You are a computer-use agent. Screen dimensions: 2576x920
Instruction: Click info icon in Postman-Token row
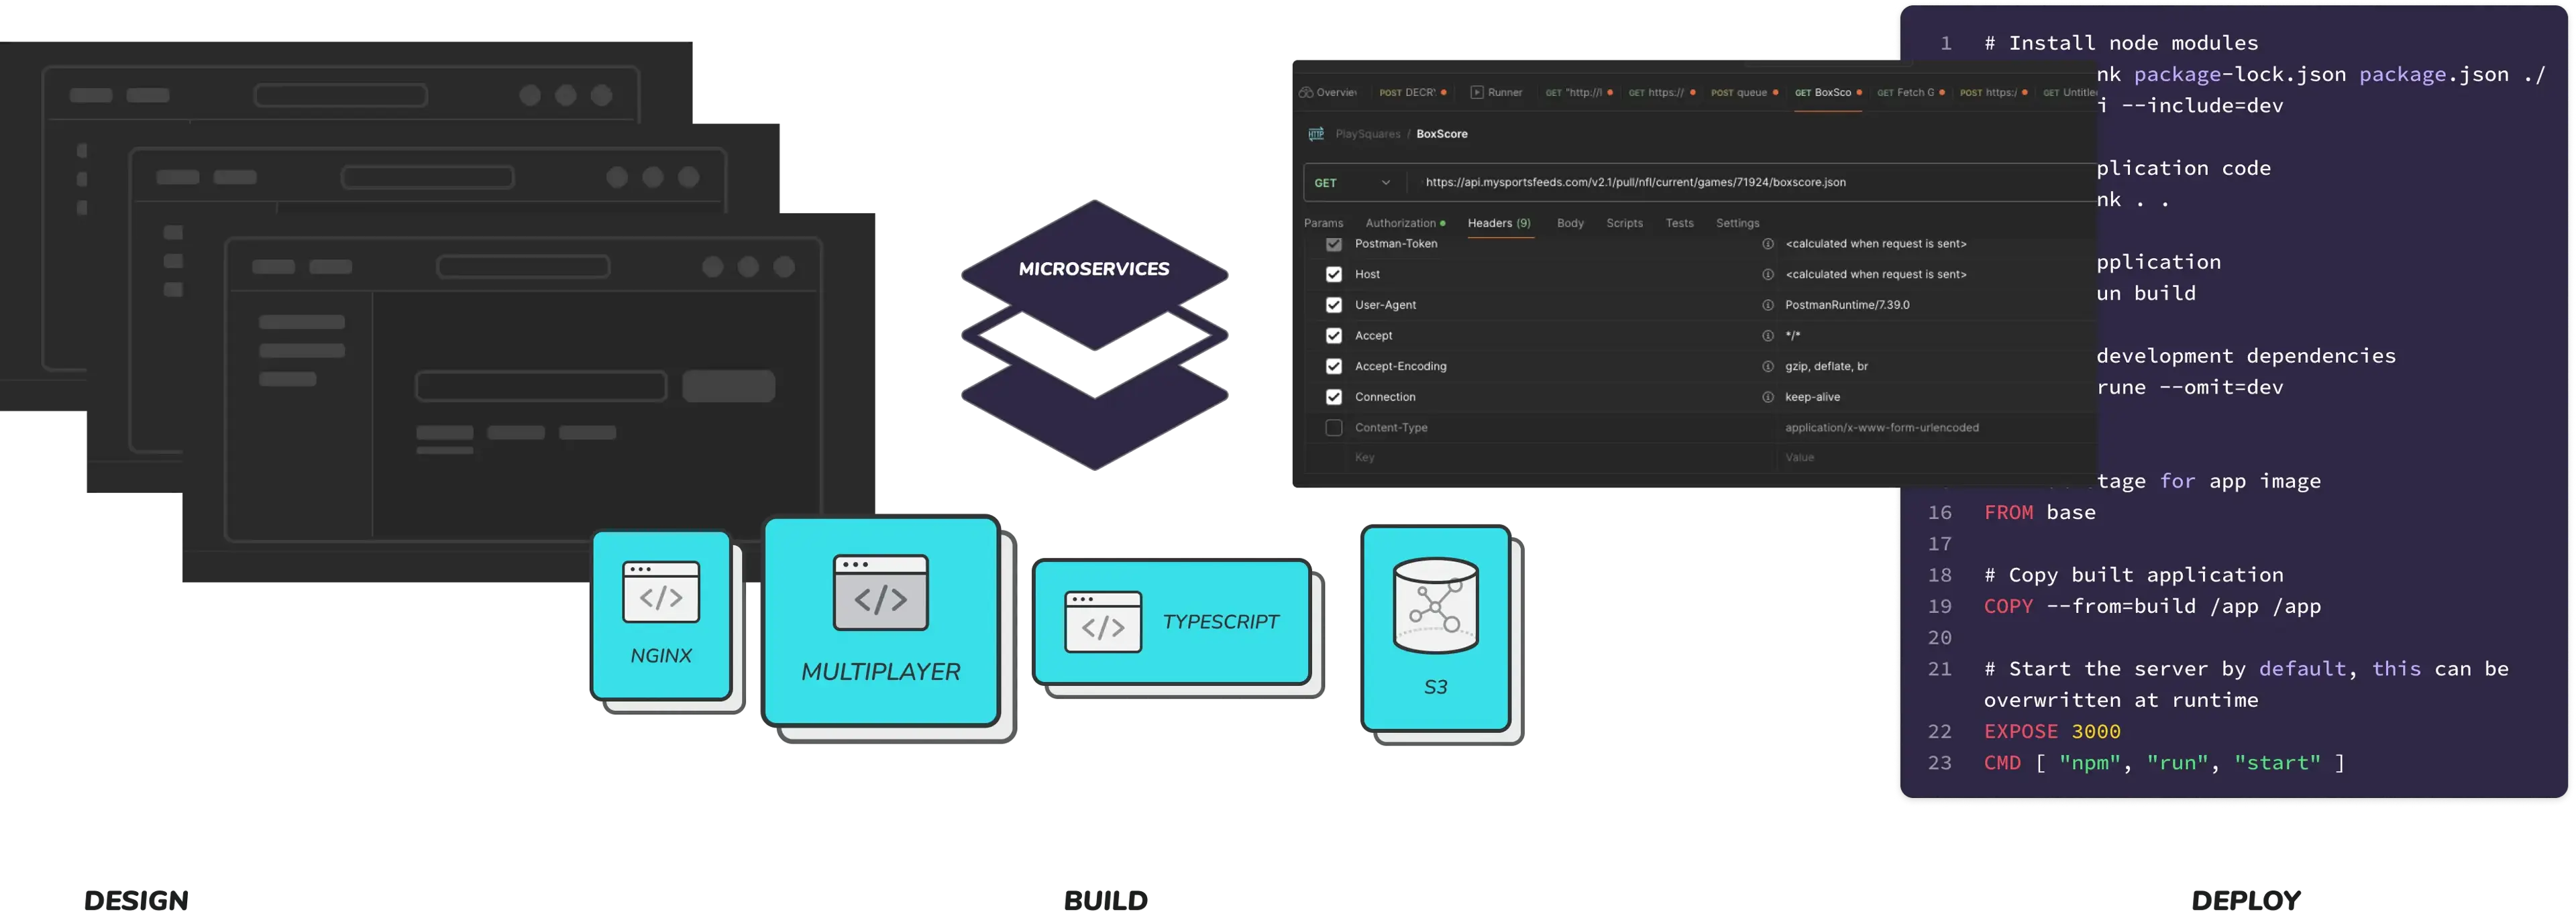(x=1768, y=244)
